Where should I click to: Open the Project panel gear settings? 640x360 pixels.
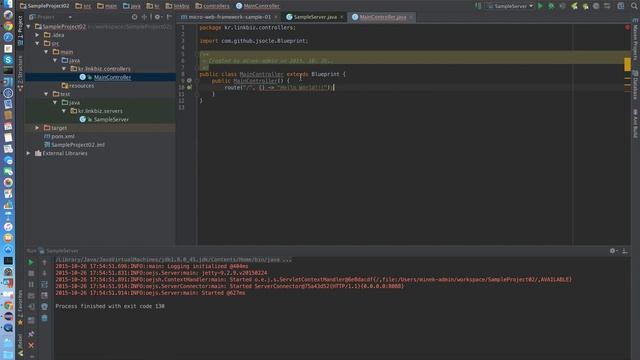pyautogui.click(x=158, y=17)
